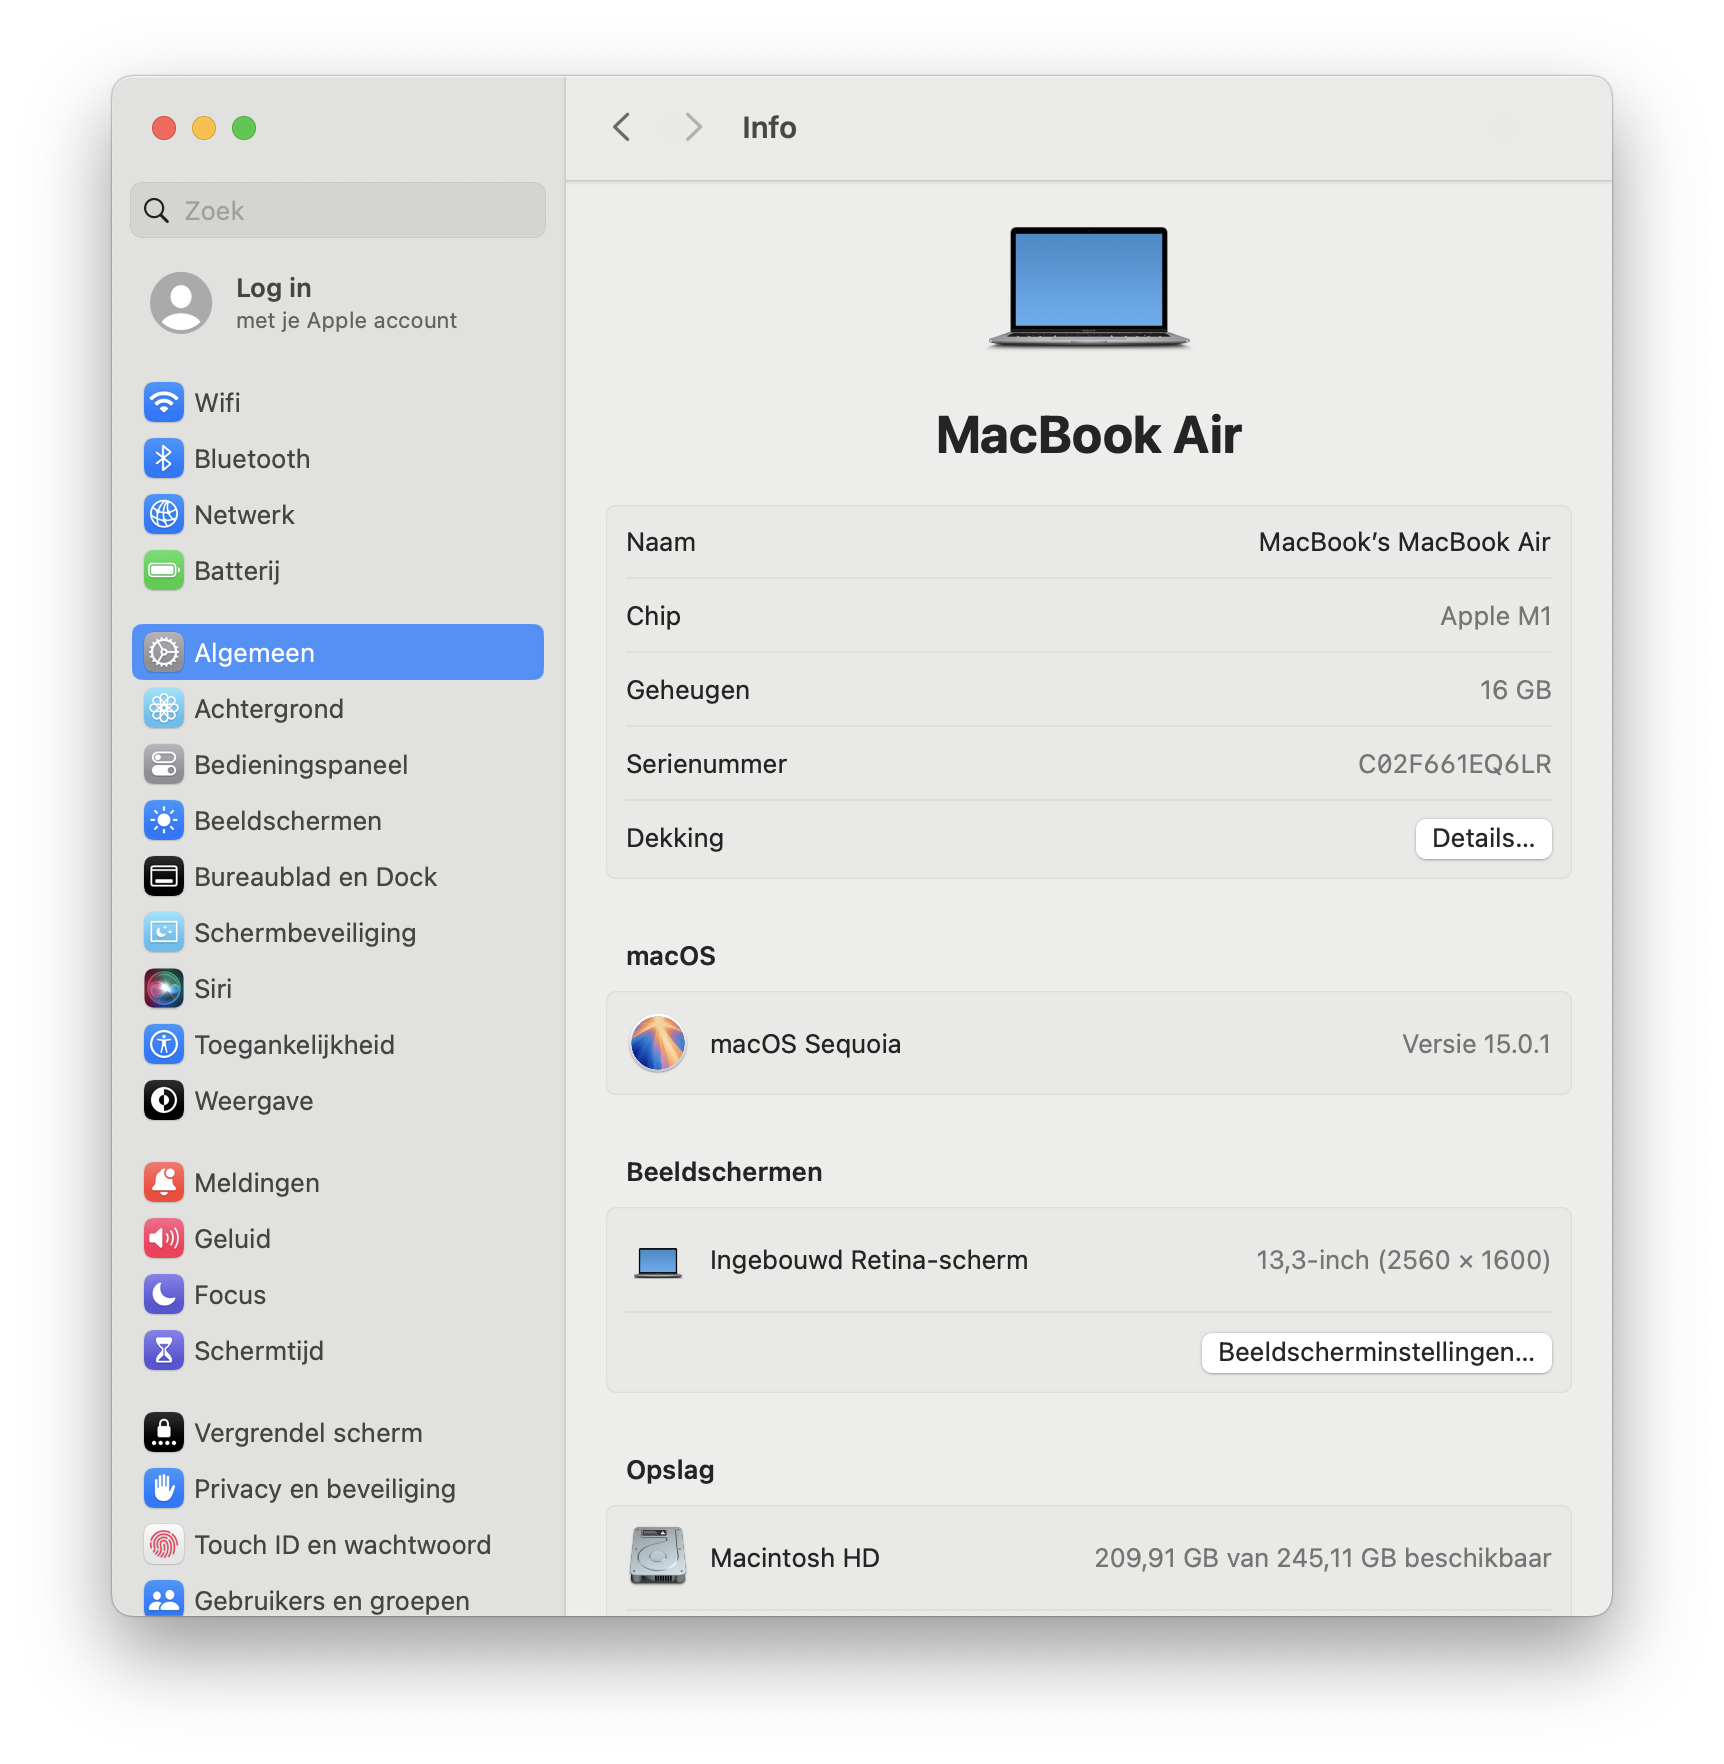Screen dimensions: 1724x1764
Task: Open Achtergrond wallpaper icon
Action: [x=164, y=709]
